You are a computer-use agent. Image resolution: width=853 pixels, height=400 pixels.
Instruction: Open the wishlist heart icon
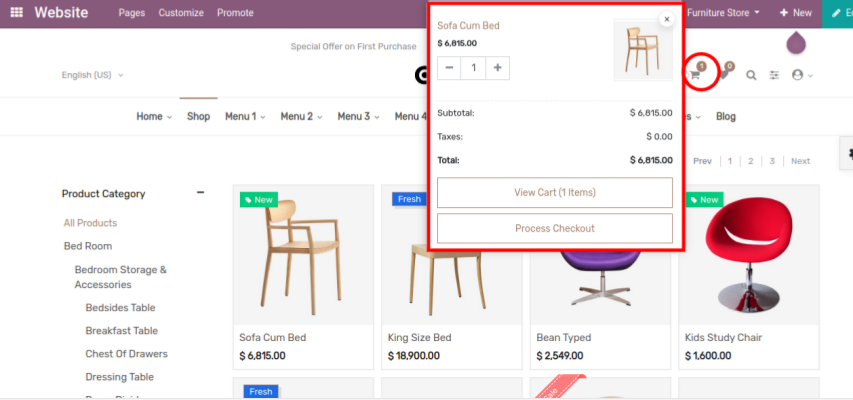coord(723,75)
